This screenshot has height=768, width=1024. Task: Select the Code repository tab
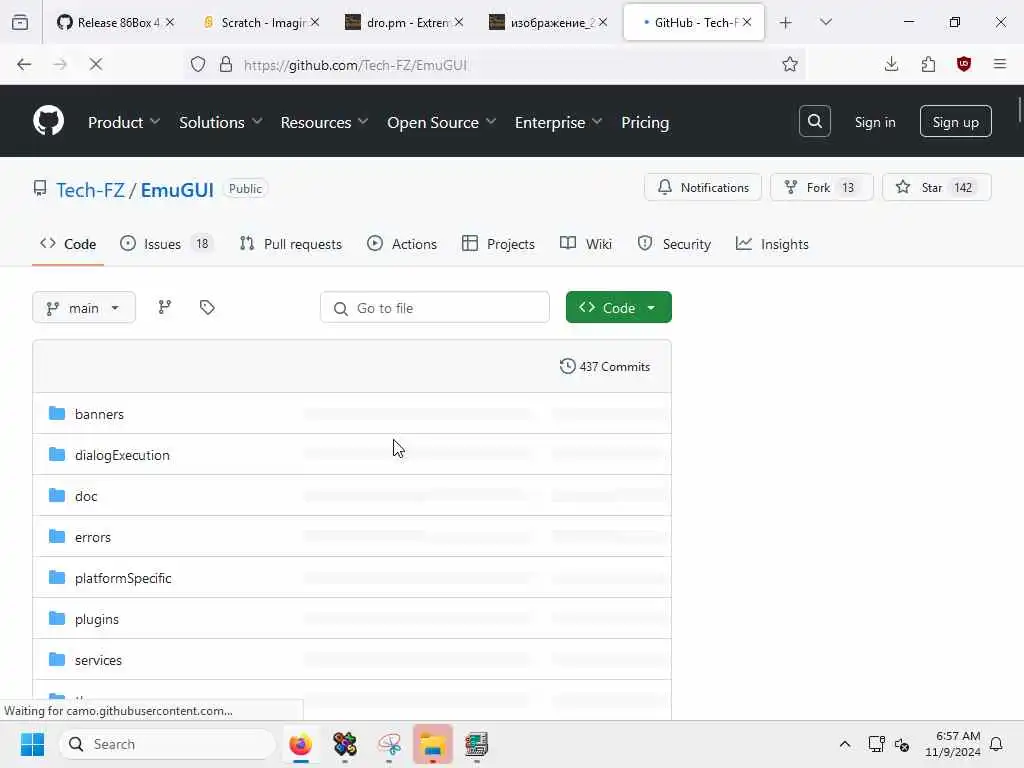(x=68, y=244)
